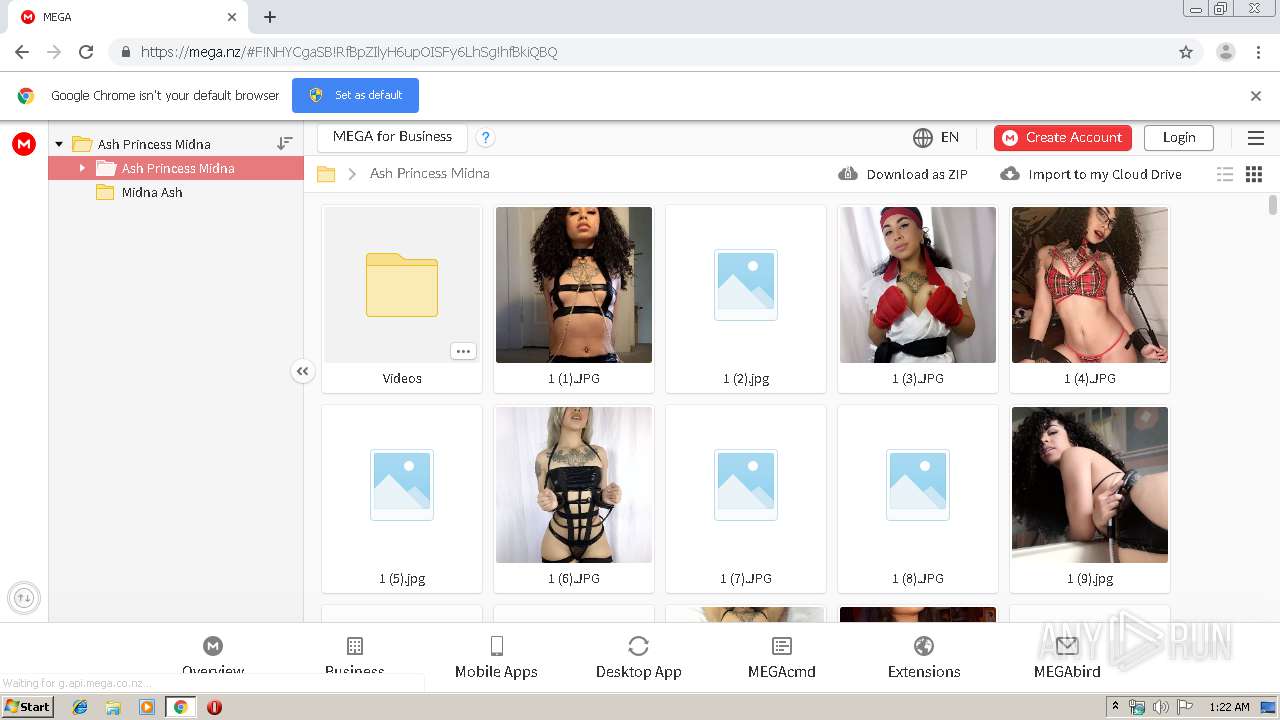Expand the highlighted Ash Princess Midna subfolder
The width and height of the screenshot is (1280, 720).
pos(82,168)
